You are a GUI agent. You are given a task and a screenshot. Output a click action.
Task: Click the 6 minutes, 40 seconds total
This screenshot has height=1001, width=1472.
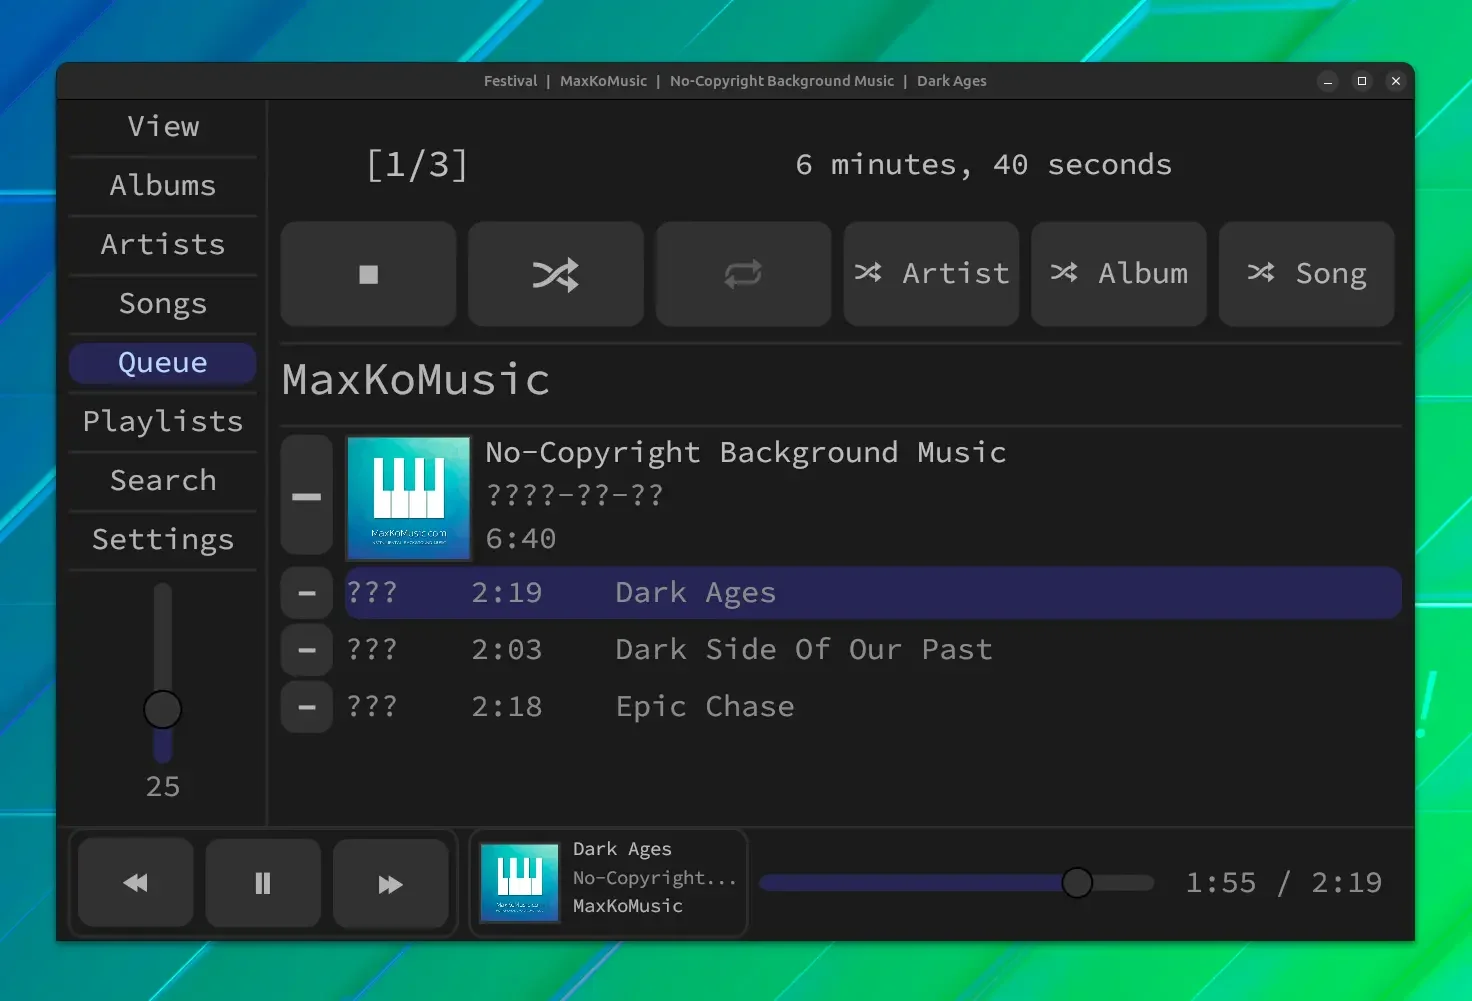coord(984,165)
